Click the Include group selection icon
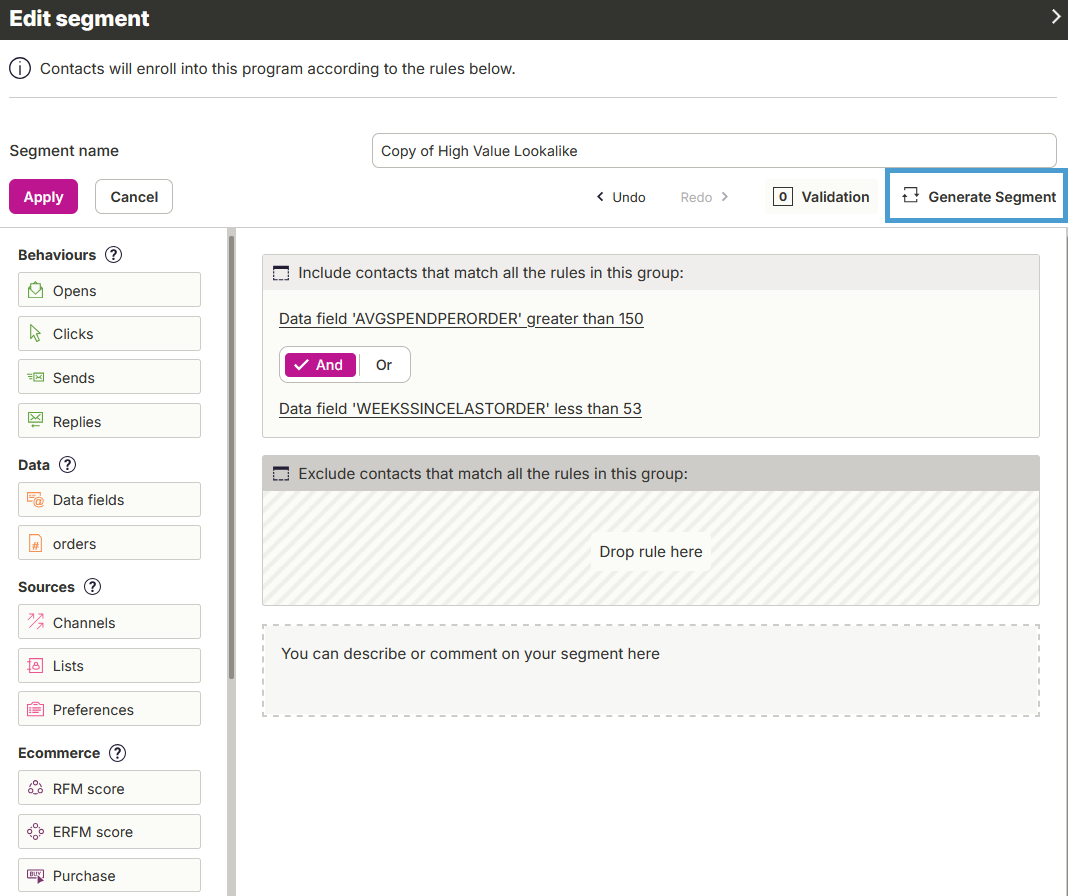The height and width of the screenshot is (896, 1068). 281,273
